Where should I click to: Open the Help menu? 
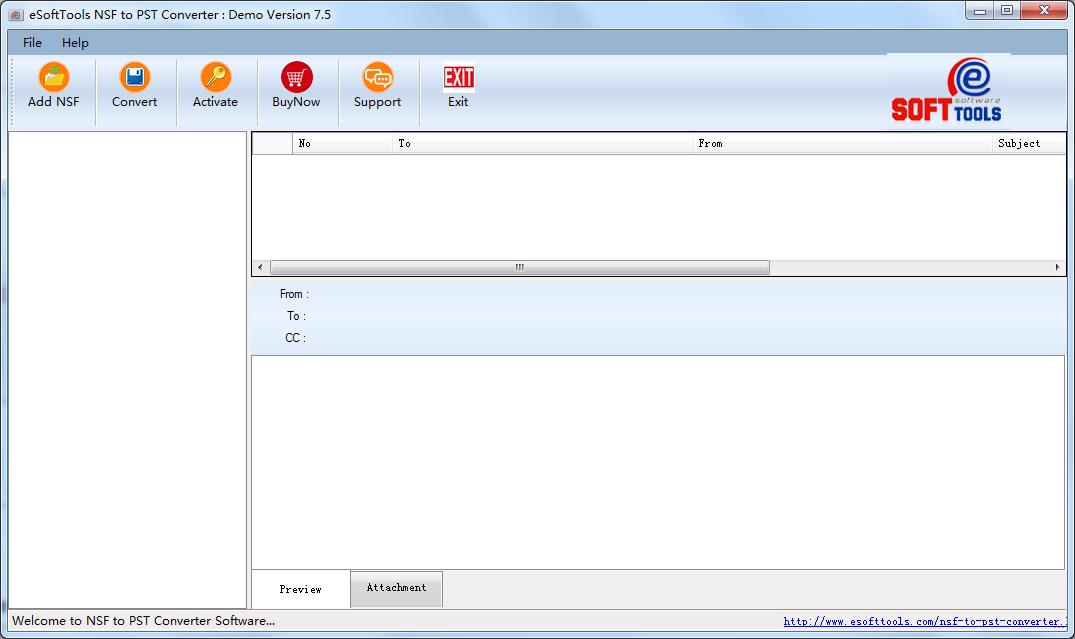74,42
